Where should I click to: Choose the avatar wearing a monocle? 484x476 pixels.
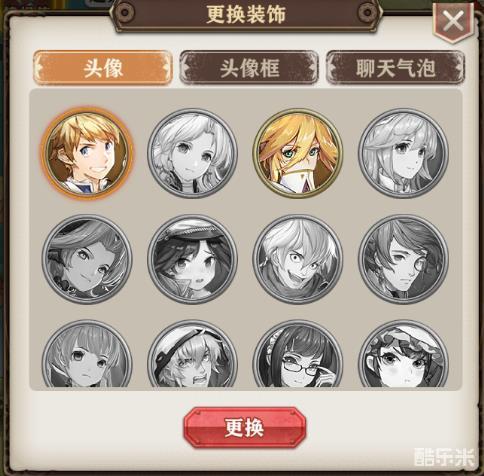403,259
